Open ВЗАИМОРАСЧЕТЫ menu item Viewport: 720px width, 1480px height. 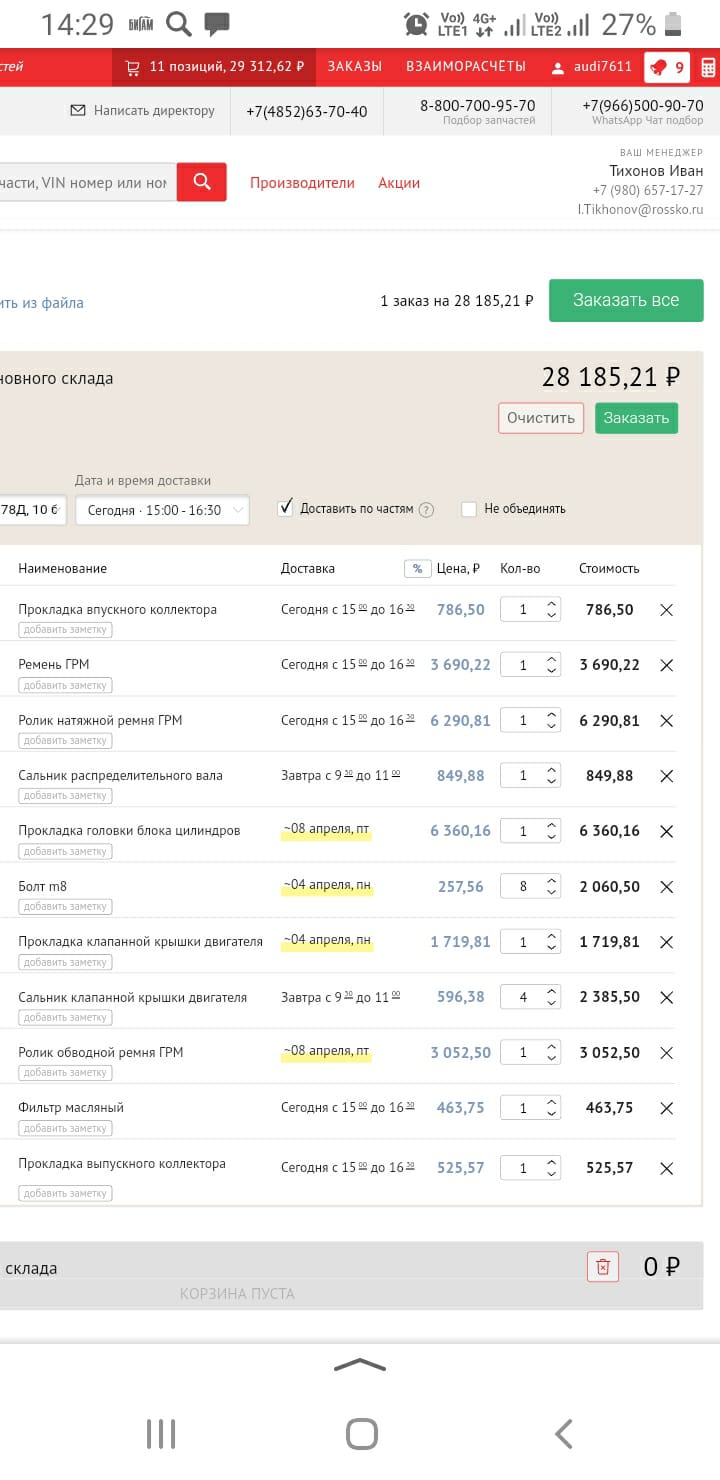point(466,67)
